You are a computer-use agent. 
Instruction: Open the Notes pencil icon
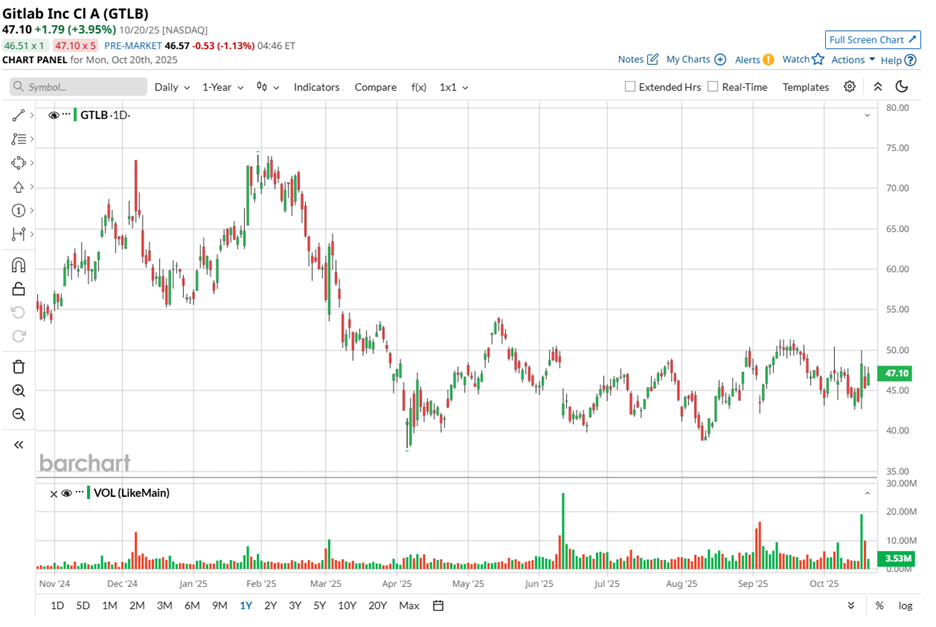(x=653, y=59)
